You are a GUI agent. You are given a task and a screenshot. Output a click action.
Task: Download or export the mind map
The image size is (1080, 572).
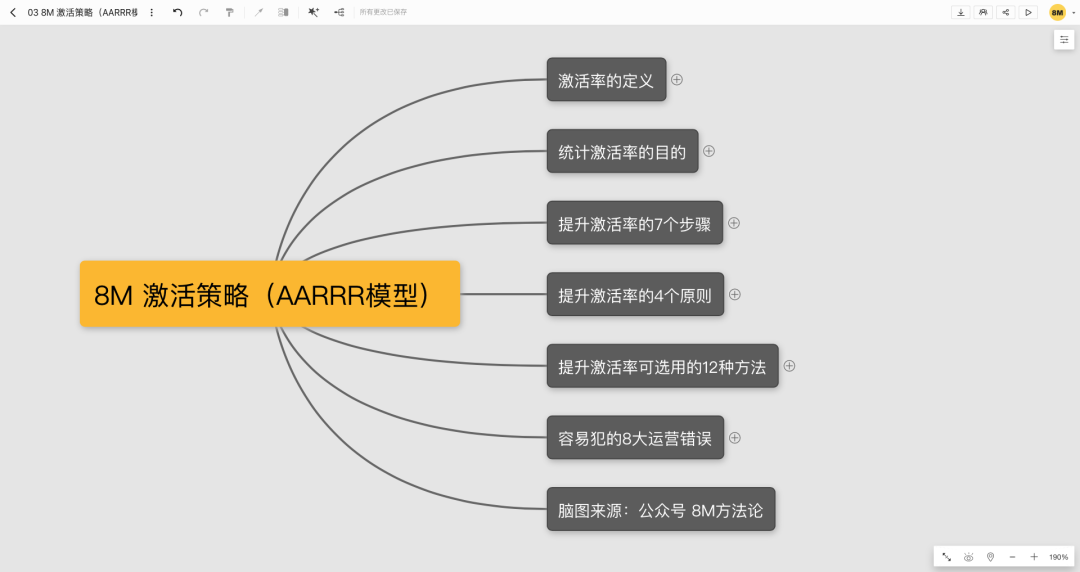(x=961, y=12)
